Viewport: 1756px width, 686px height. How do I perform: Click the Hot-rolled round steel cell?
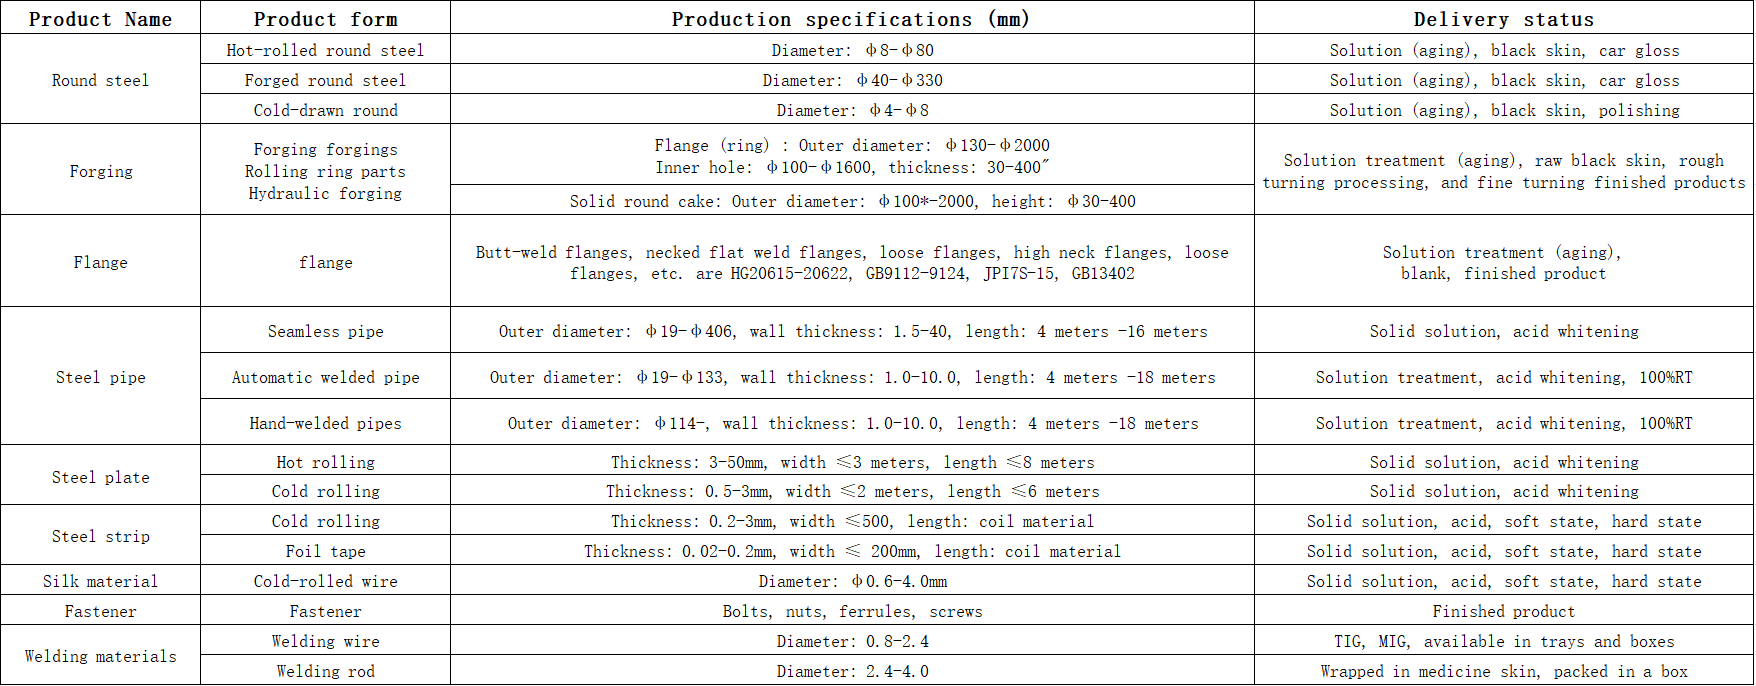[x=325, y=50]
